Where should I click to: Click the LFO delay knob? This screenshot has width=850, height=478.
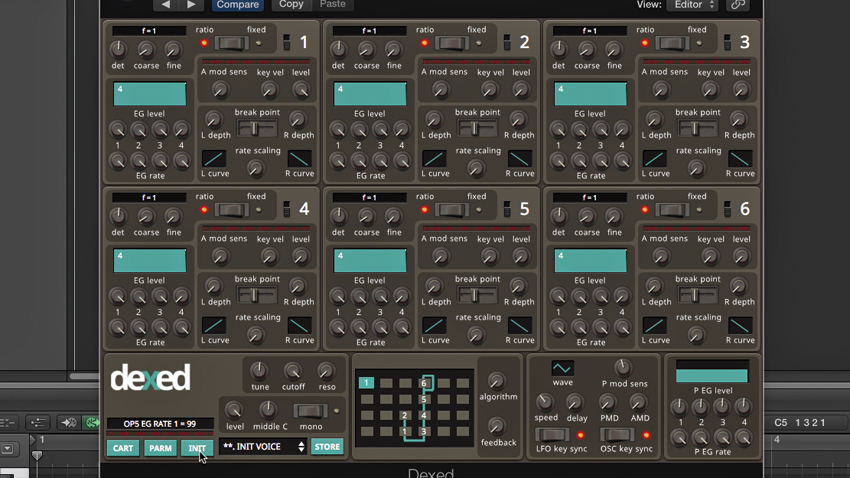(575, 403)
